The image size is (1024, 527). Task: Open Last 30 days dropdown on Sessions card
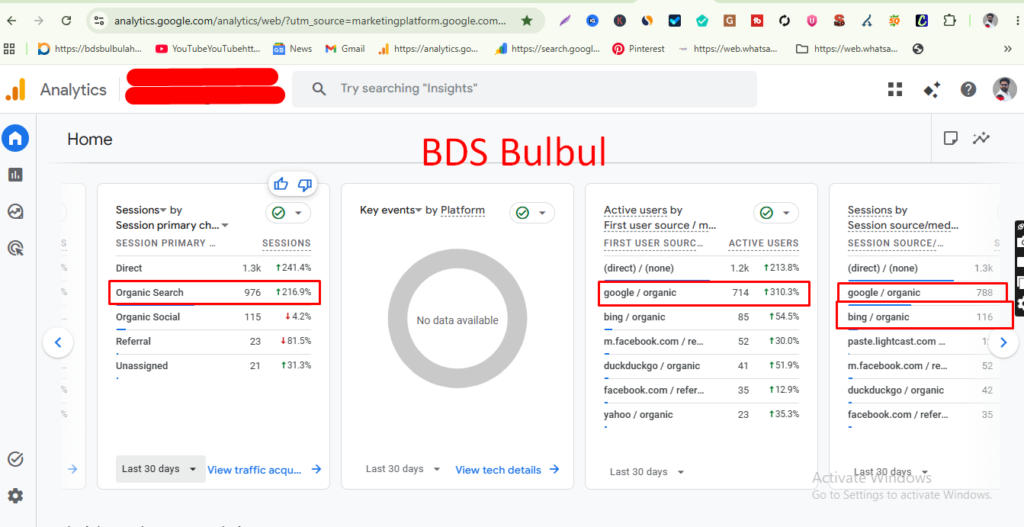tap(160, 469)
